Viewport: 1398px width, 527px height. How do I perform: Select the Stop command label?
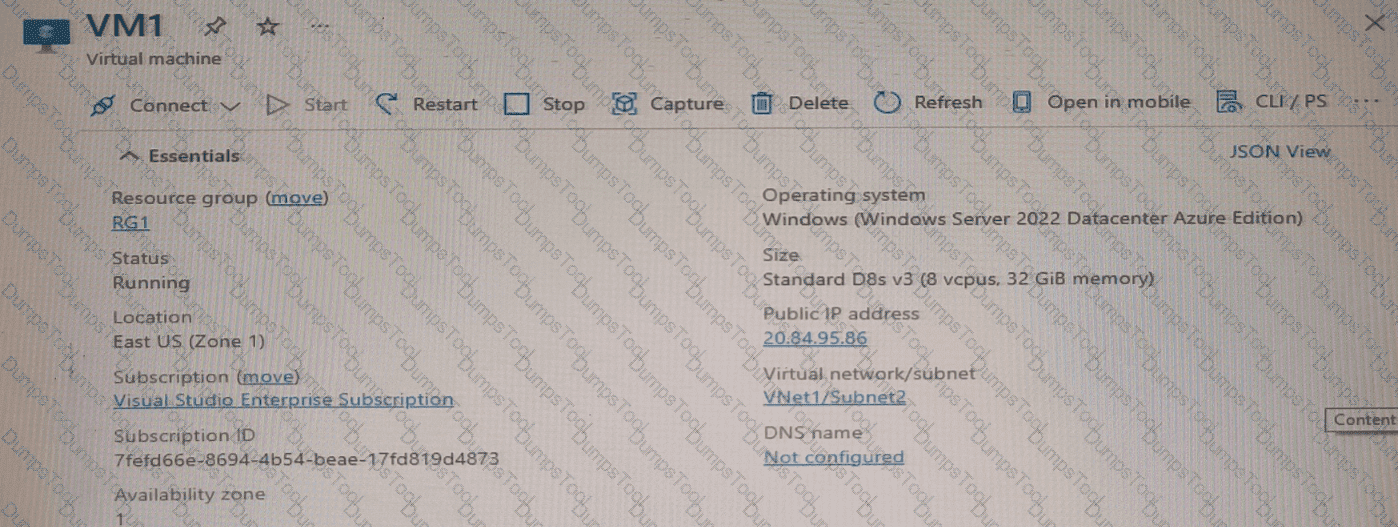(x=564, y=104)
